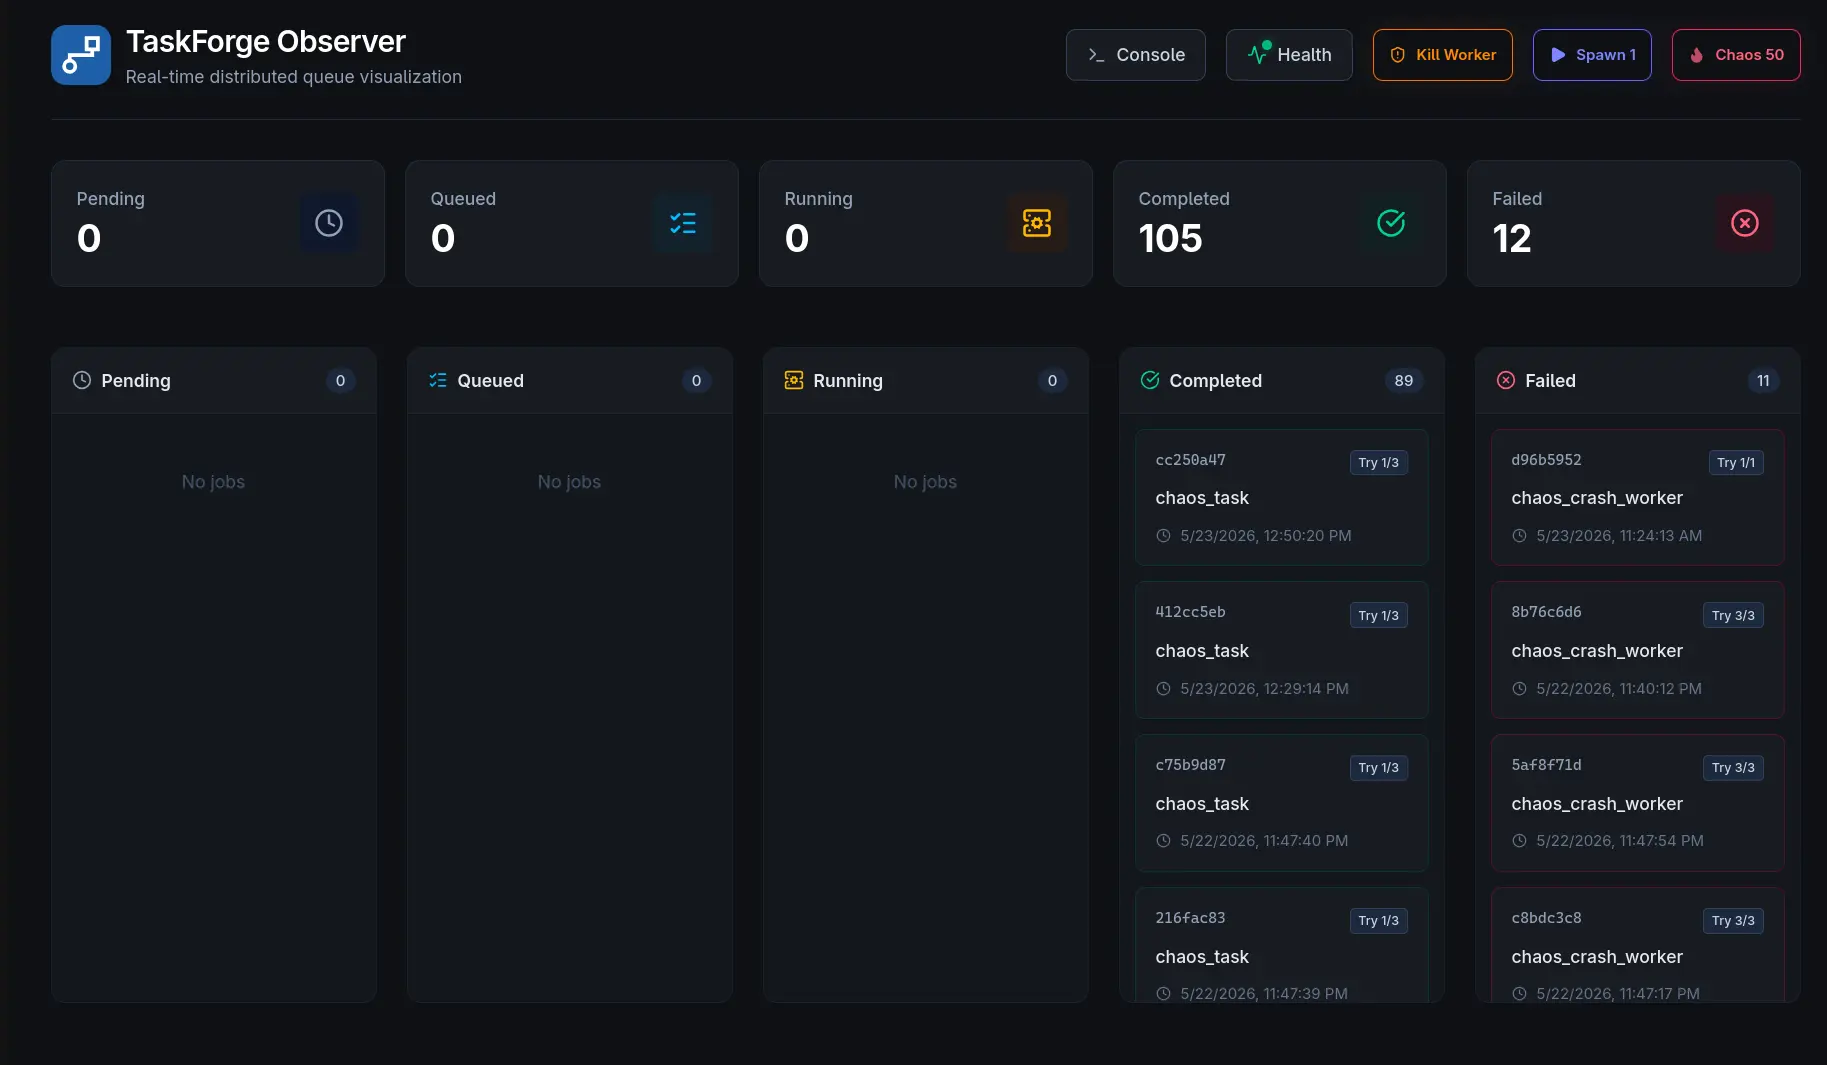Click the Pending column count badge
Image resolution: width=1827 pixels, height=1065 pixels.
(x=340, y=381)
